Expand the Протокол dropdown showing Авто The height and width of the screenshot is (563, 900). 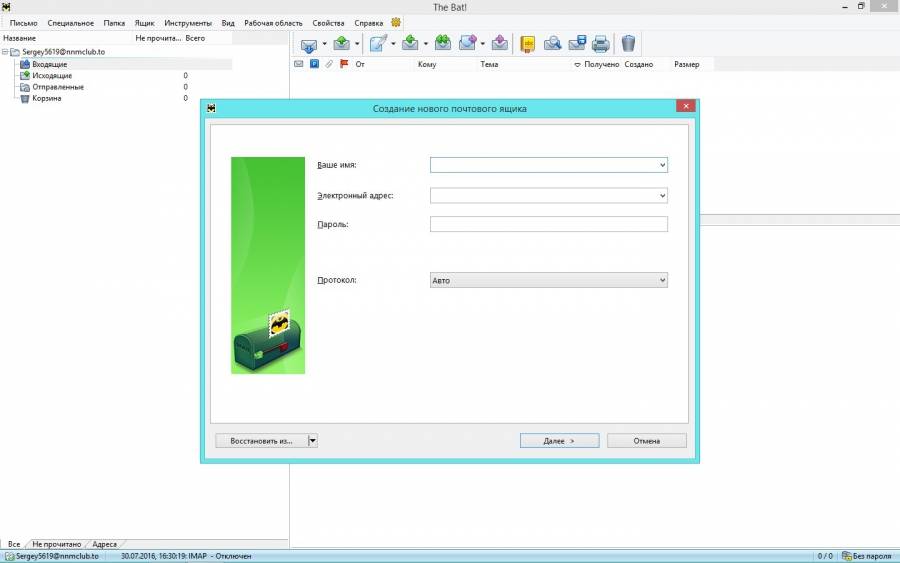[x=662, y=281]
